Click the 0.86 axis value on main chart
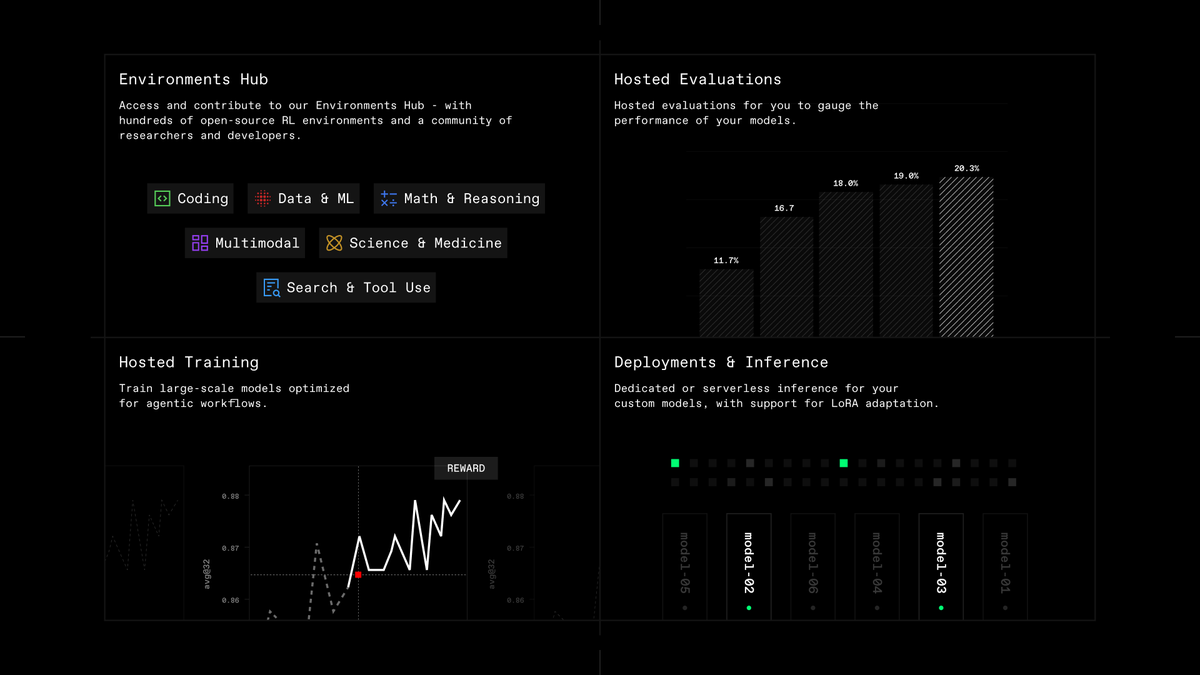This screenshot has width=1200, height=675. point(231,600)
